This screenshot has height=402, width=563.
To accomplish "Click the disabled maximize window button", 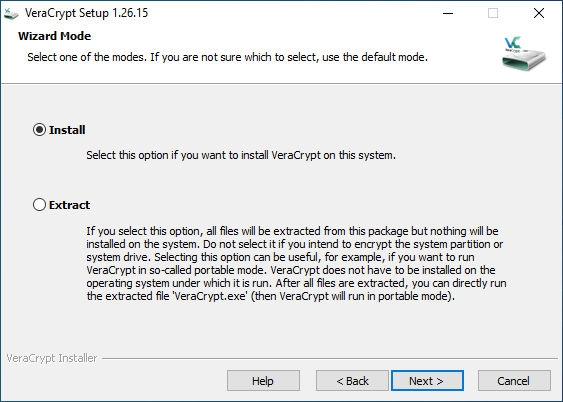I will pos(493,13).
